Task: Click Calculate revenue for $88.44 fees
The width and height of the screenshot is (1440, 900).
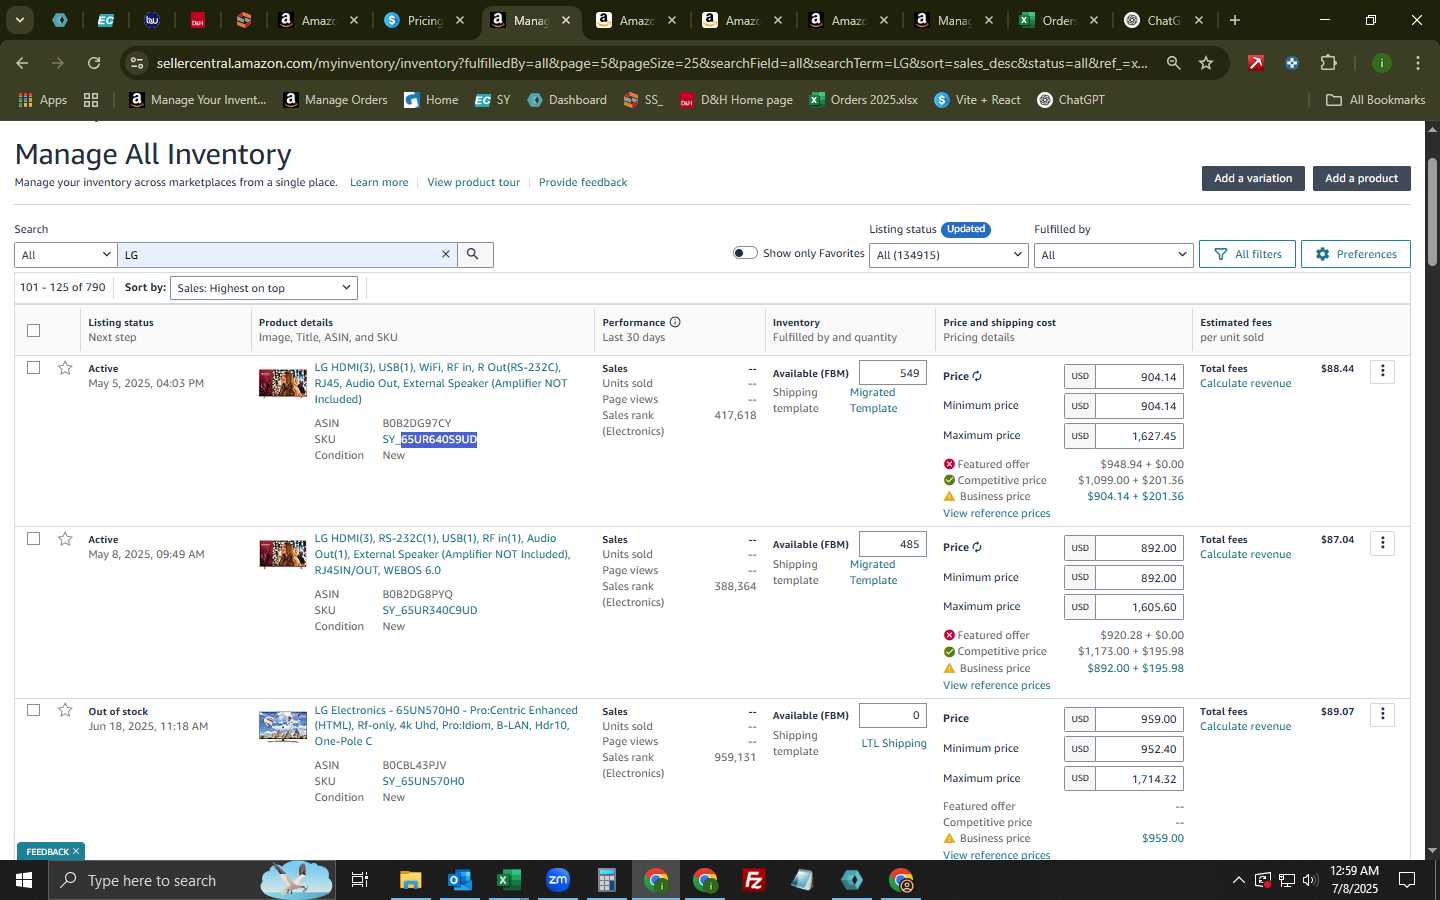Action: tap(1245, 384)
